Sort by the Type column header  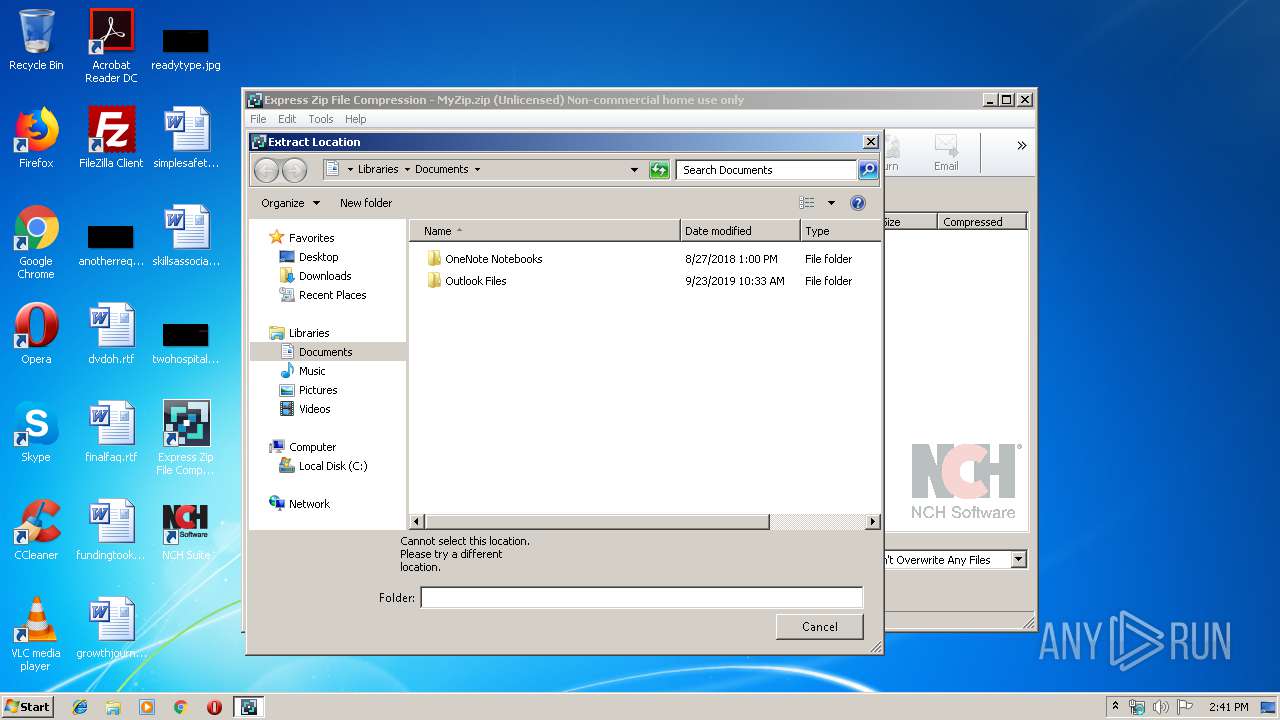(840, 231)
